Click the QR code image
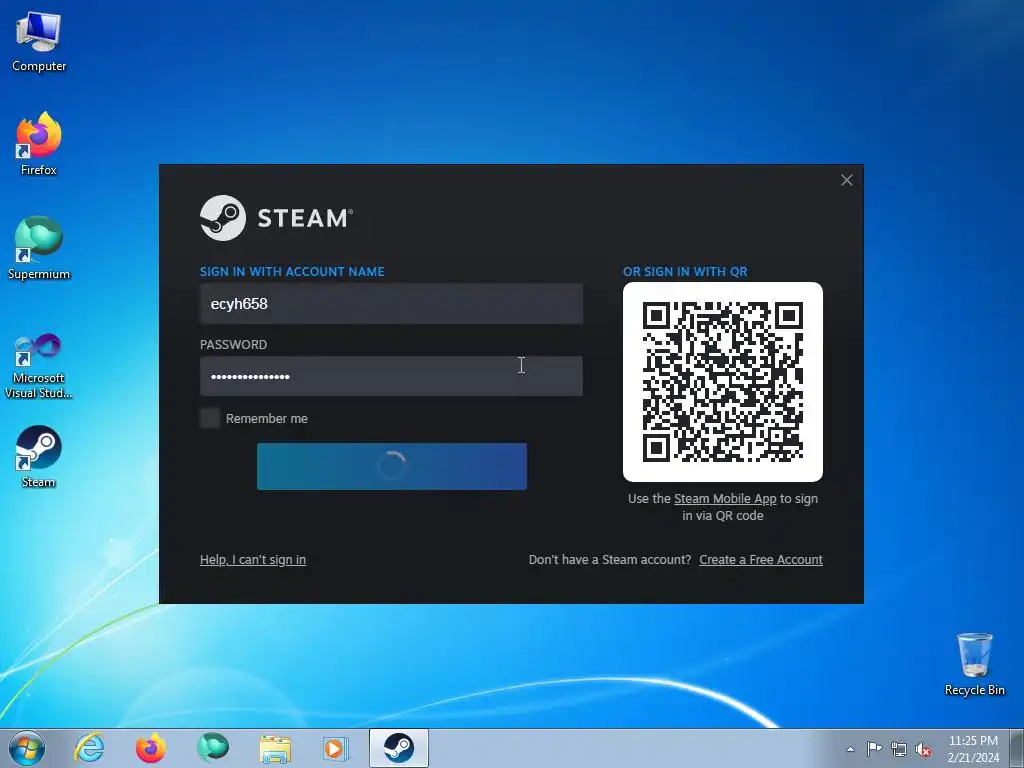 coord(723,382)
